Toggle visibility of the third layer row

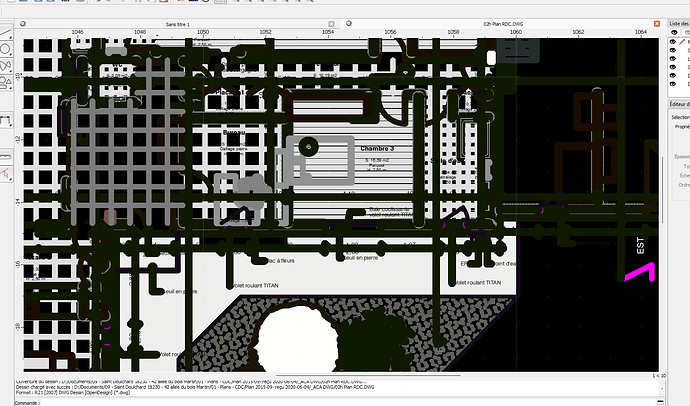point(673,59)
